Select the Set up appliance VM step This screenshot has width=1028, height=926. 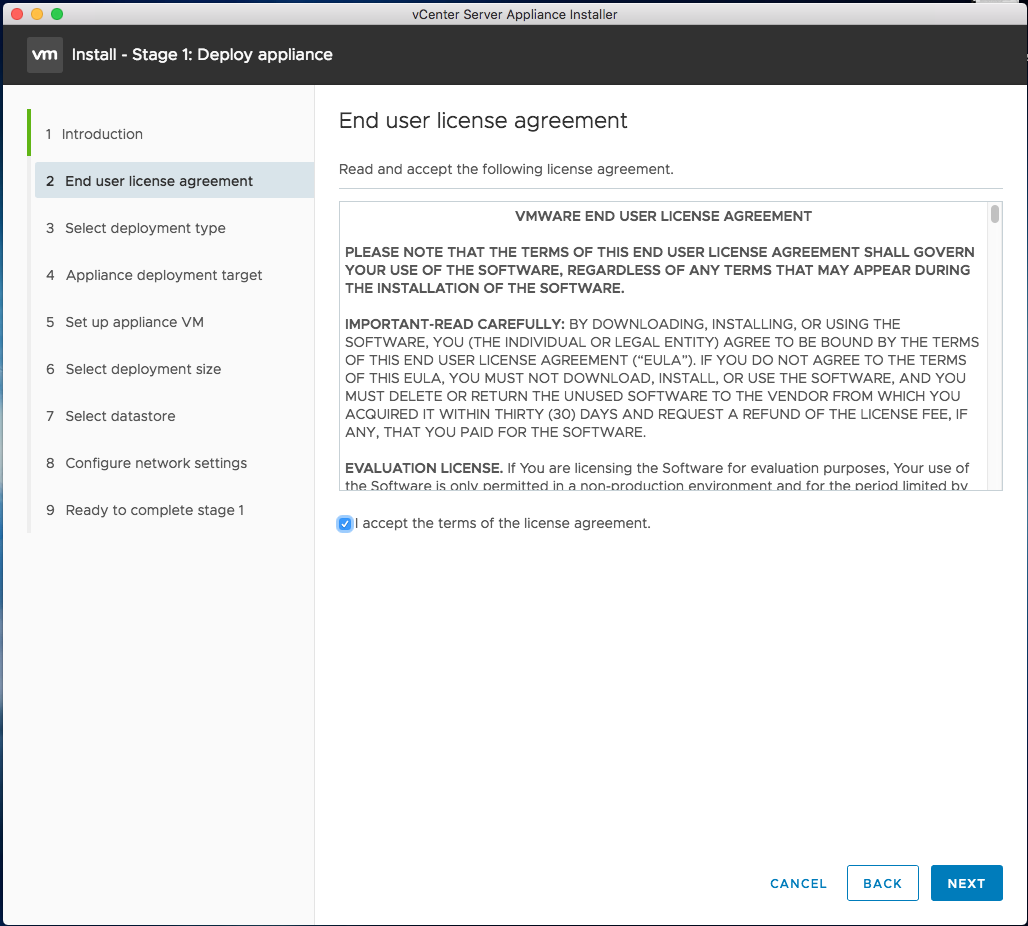(x=134, y=322)
